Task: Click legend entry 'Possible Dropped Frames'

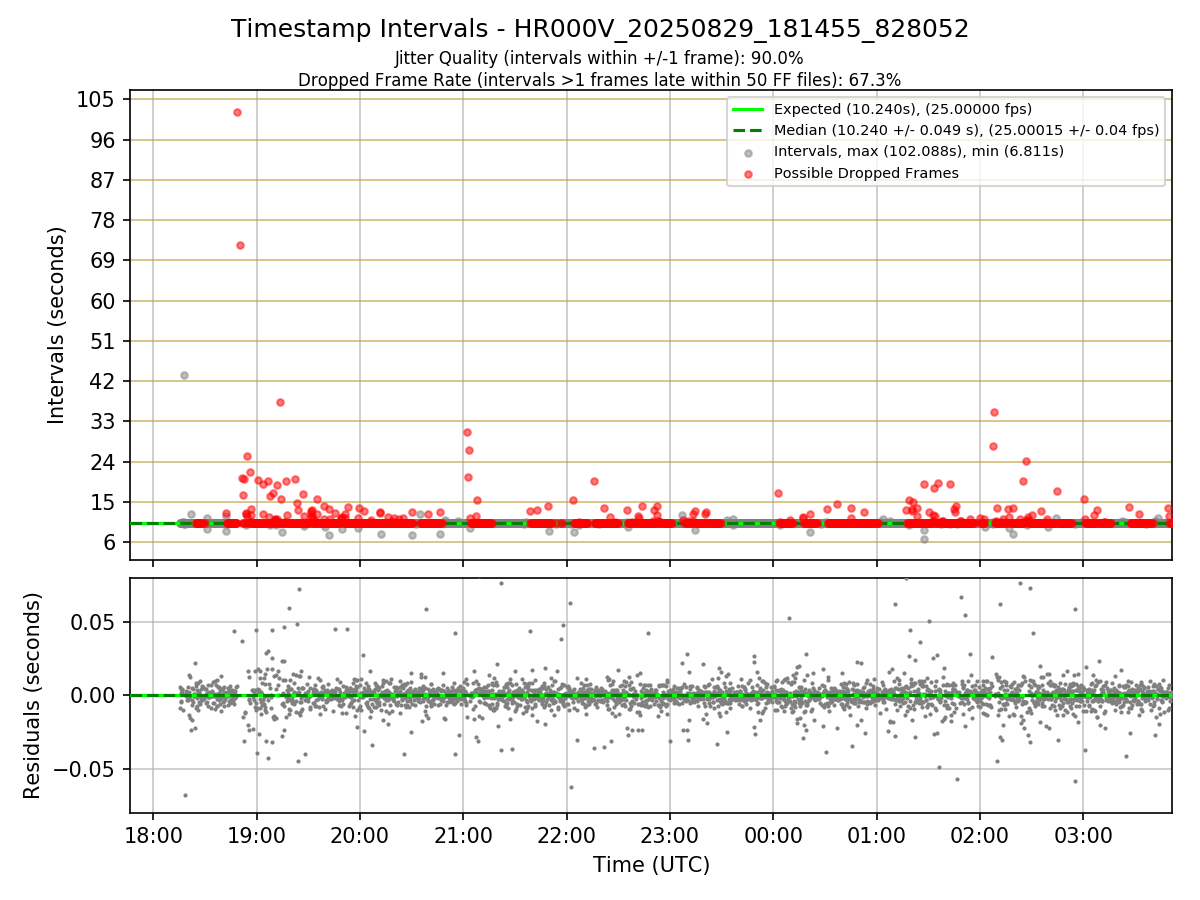Action: pos(866,173)
